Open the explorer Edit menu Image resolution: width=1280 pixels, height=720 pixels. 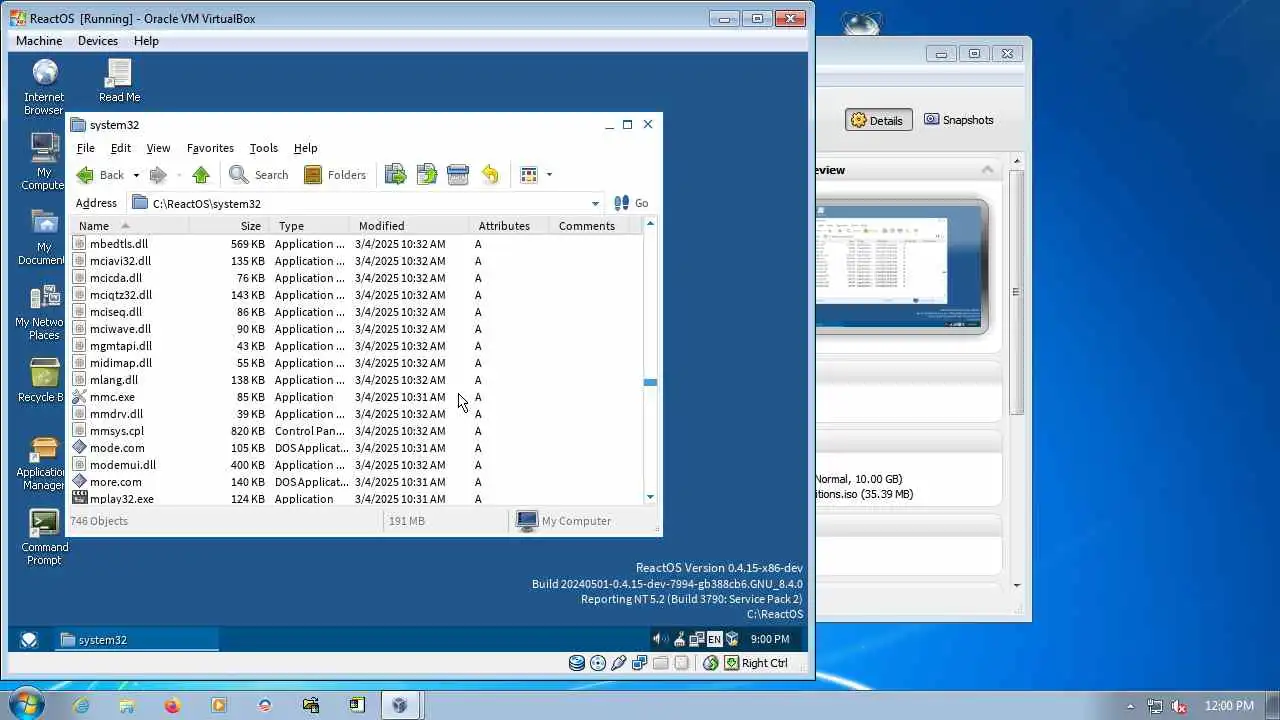pyautogui.click(x=120, y=148)
